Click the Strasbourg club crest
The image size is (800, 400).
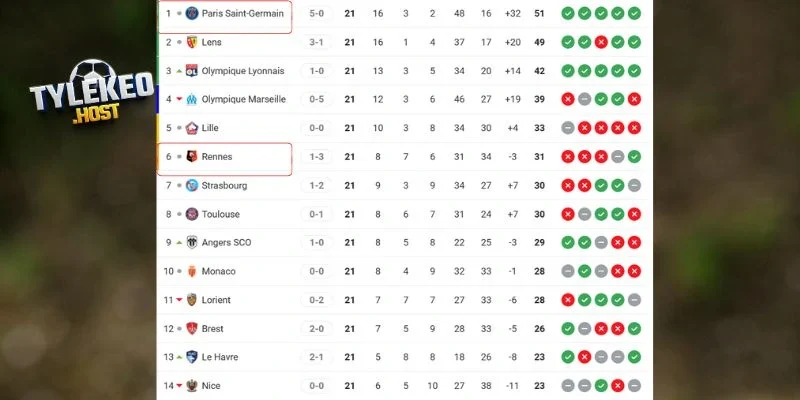(192, 185)
